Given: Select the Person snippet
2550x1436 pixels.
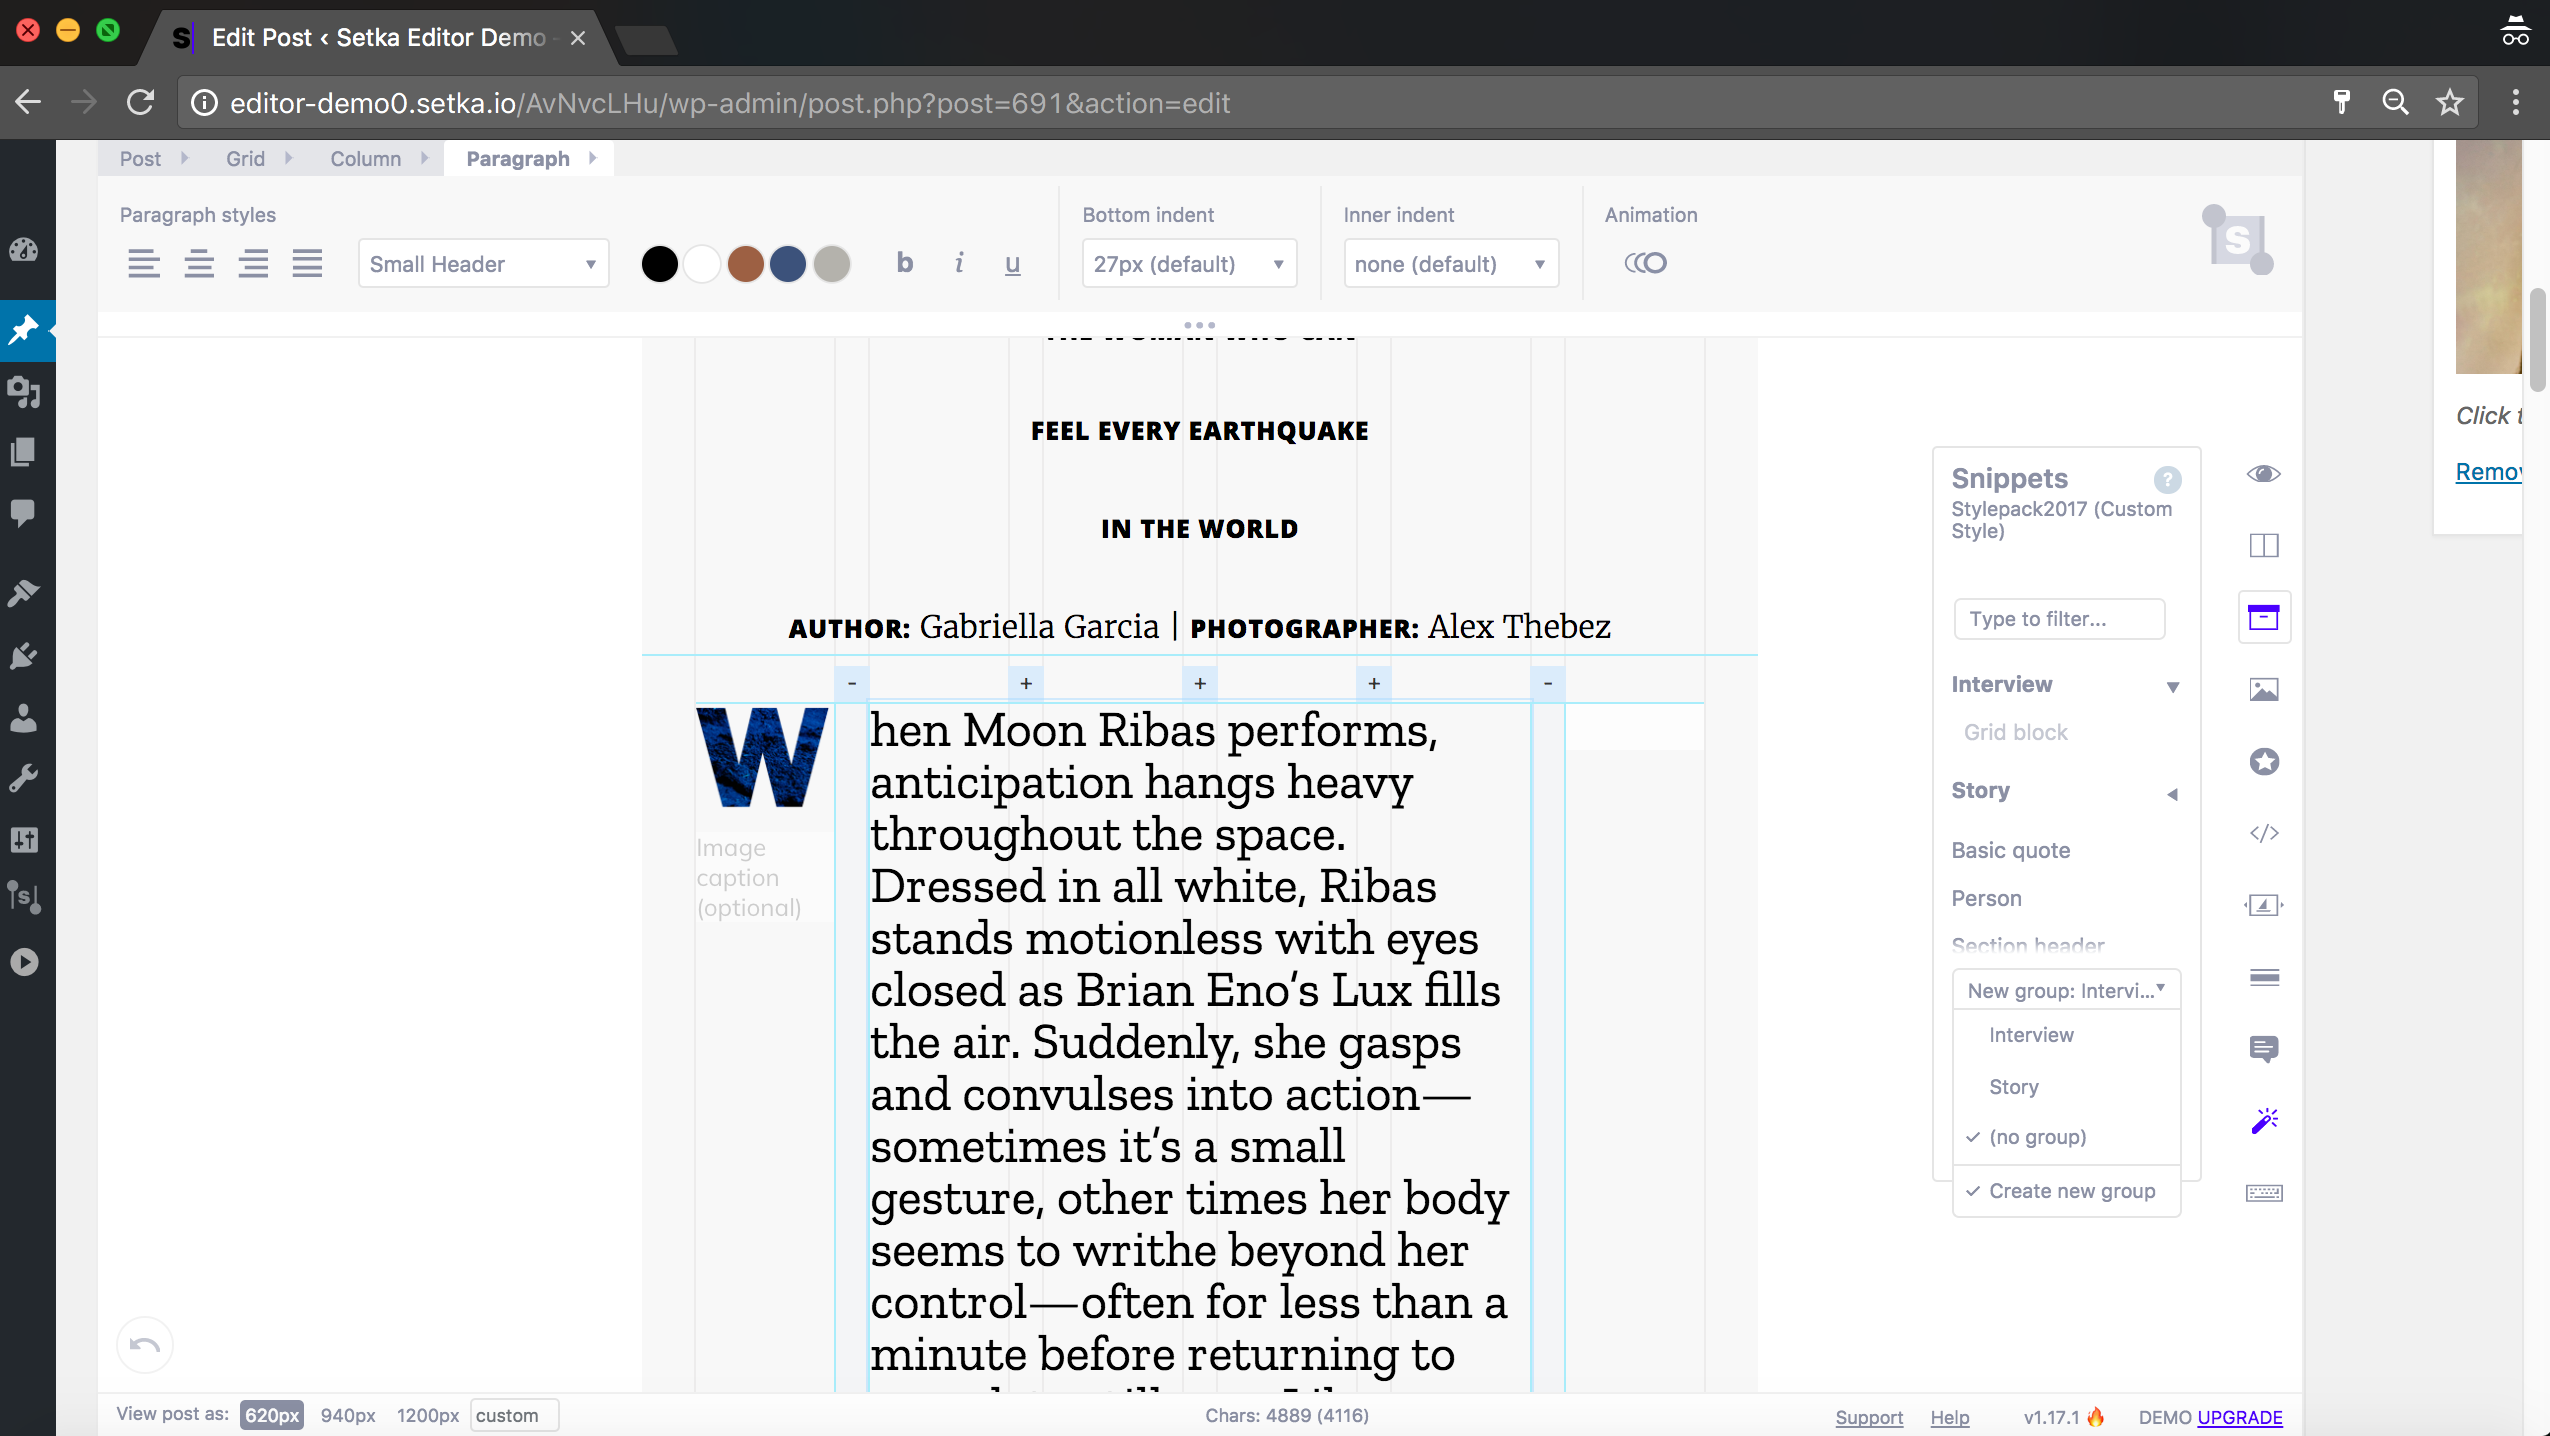Looking at the screenshot, I should [x=1986, y=898].
